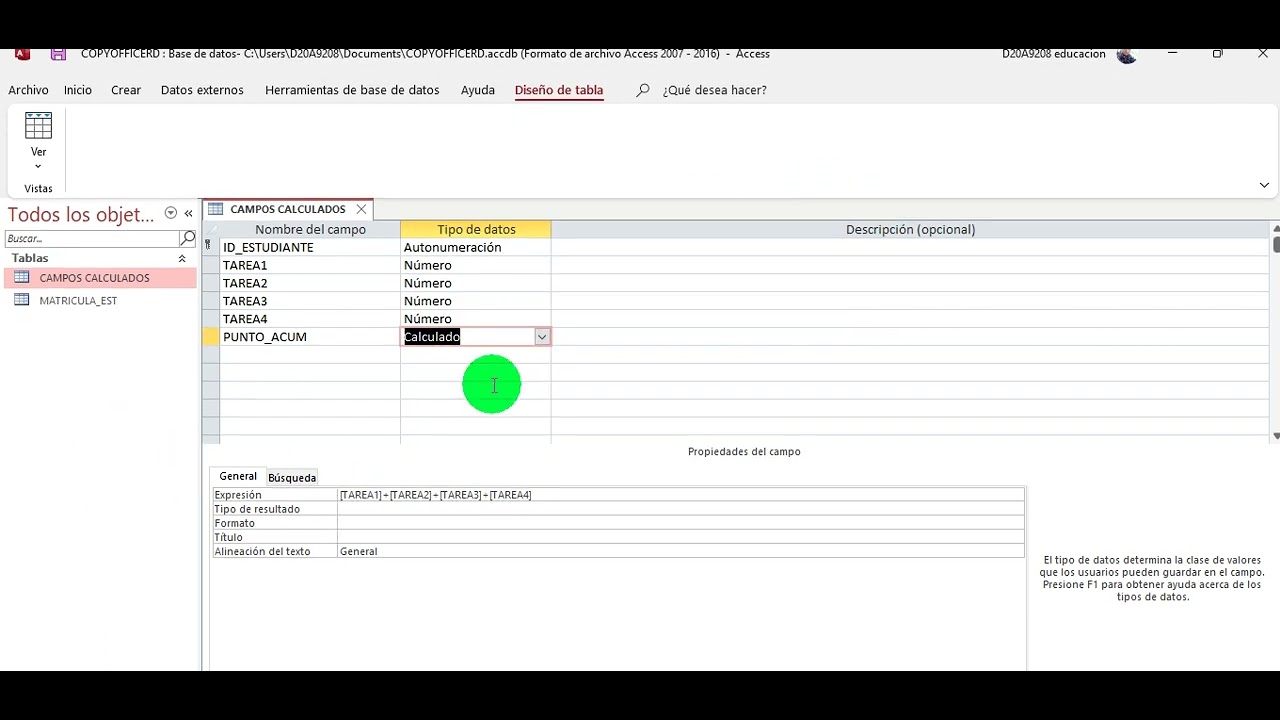Open the Datos externos tab
1280x720 pixels.
click(x=202, y=90)
